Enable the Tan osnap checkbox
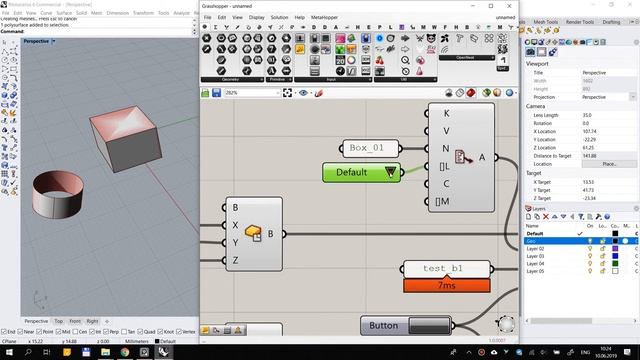The height and width of the screenshot is (360, 640). (124, 332)
